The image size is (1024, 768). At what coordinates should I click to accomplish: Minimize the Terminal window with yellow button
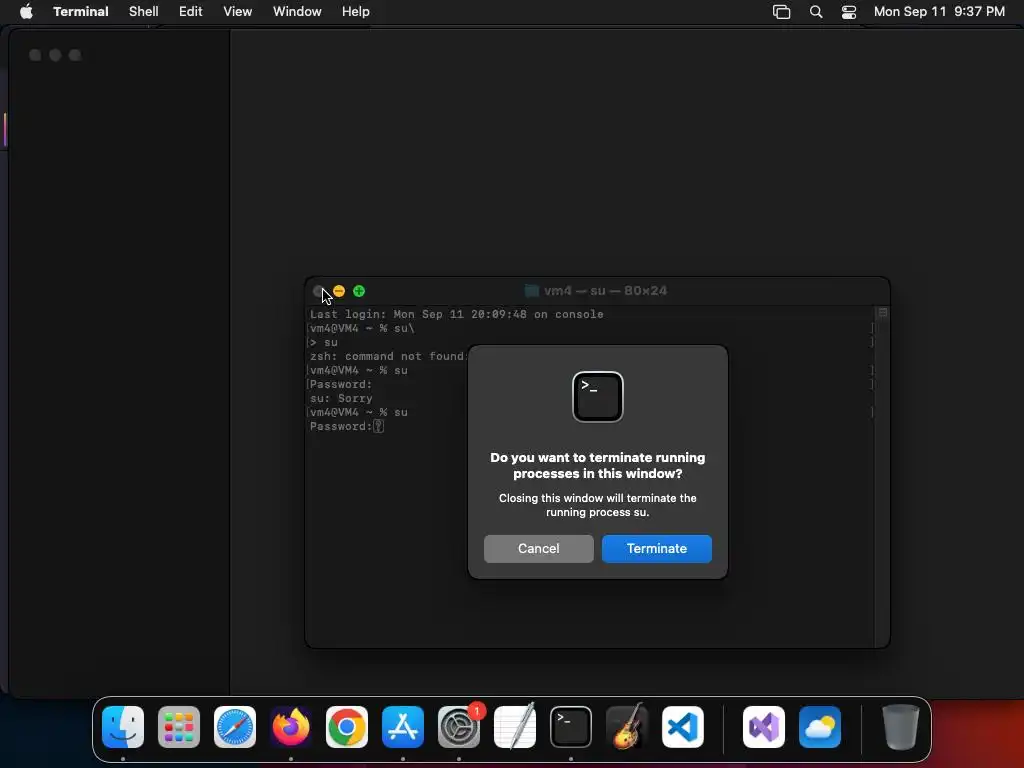click(339, 291)
